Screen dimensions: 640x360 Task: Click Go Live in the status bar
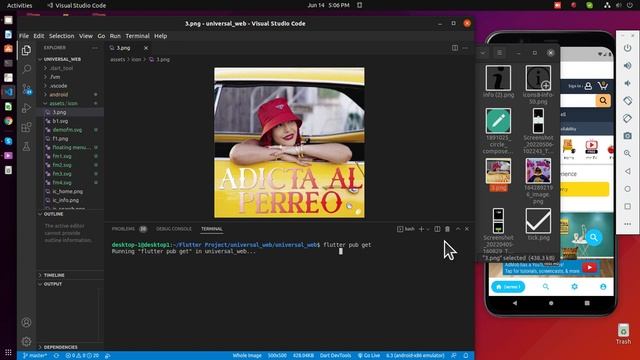click(369, 356)
